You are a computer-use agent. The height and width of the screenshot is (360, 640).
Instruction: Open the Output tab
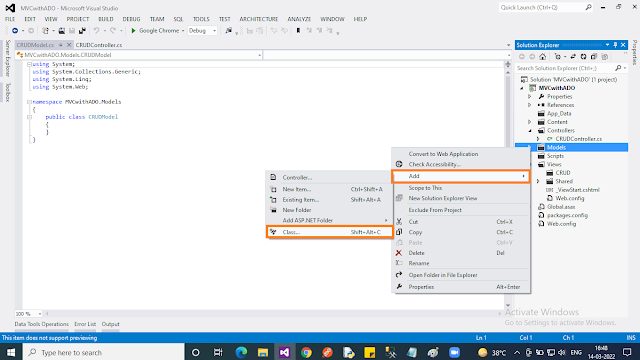click(x=111, y=324)
